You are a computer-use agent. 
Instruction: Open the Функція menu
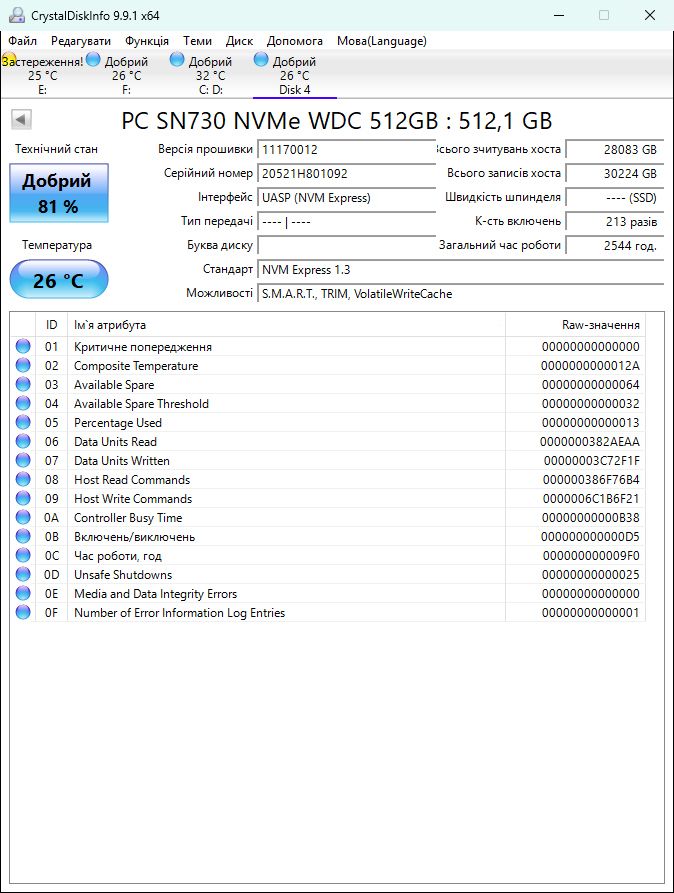(x=147, y=41)
